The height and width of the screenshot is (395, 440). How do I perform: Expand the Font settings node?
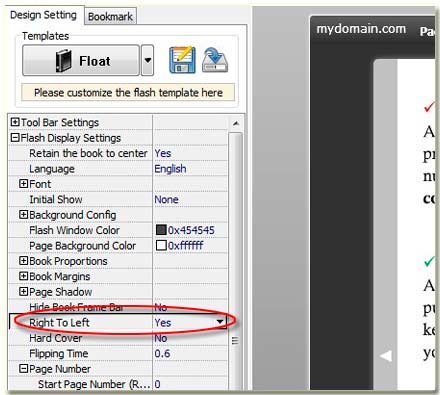(23, 184)
